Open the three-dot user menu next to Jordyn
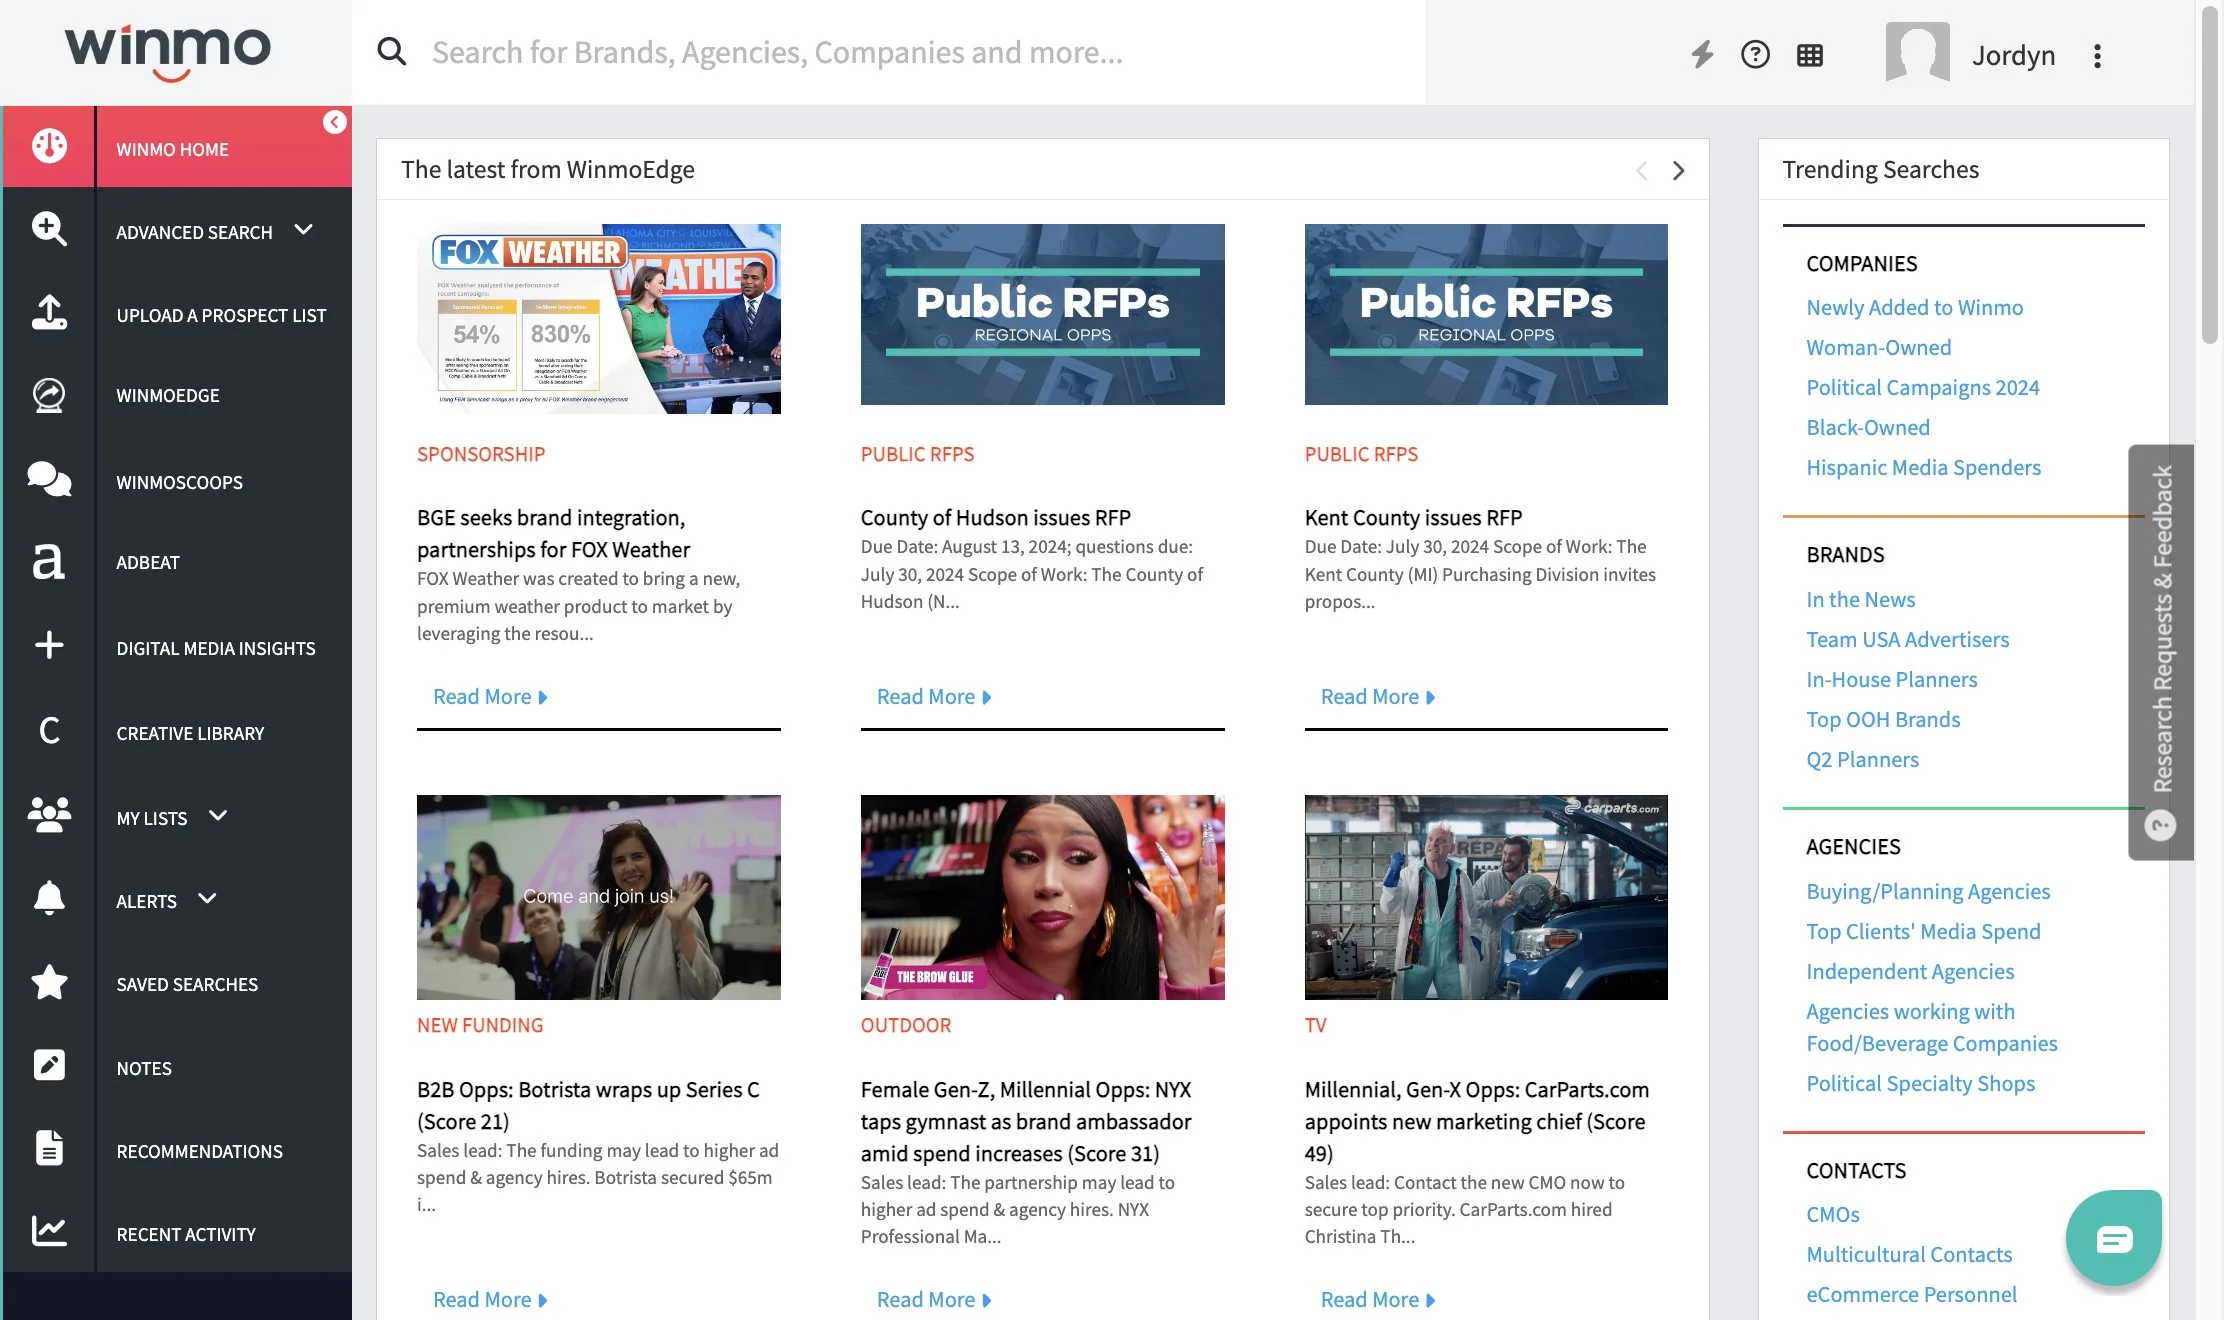Viewport: 2224px width, 1320px height. (2097, 56)
